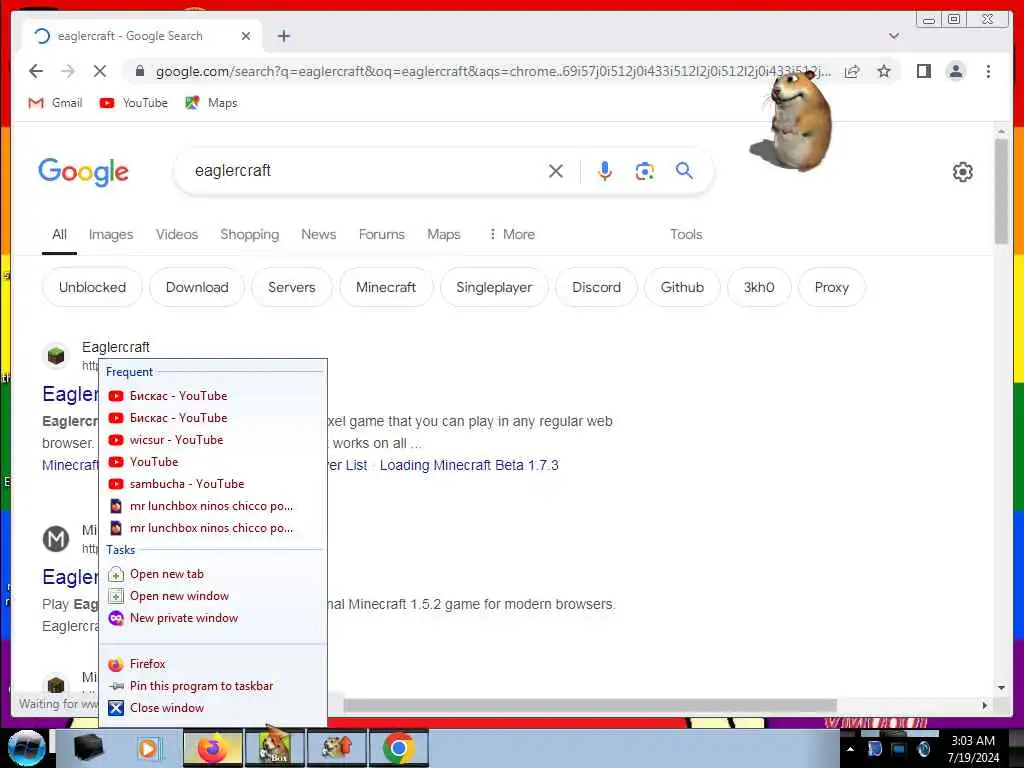Go back using the browser back arrow
1024x768 pixels.
pos(36,71)
